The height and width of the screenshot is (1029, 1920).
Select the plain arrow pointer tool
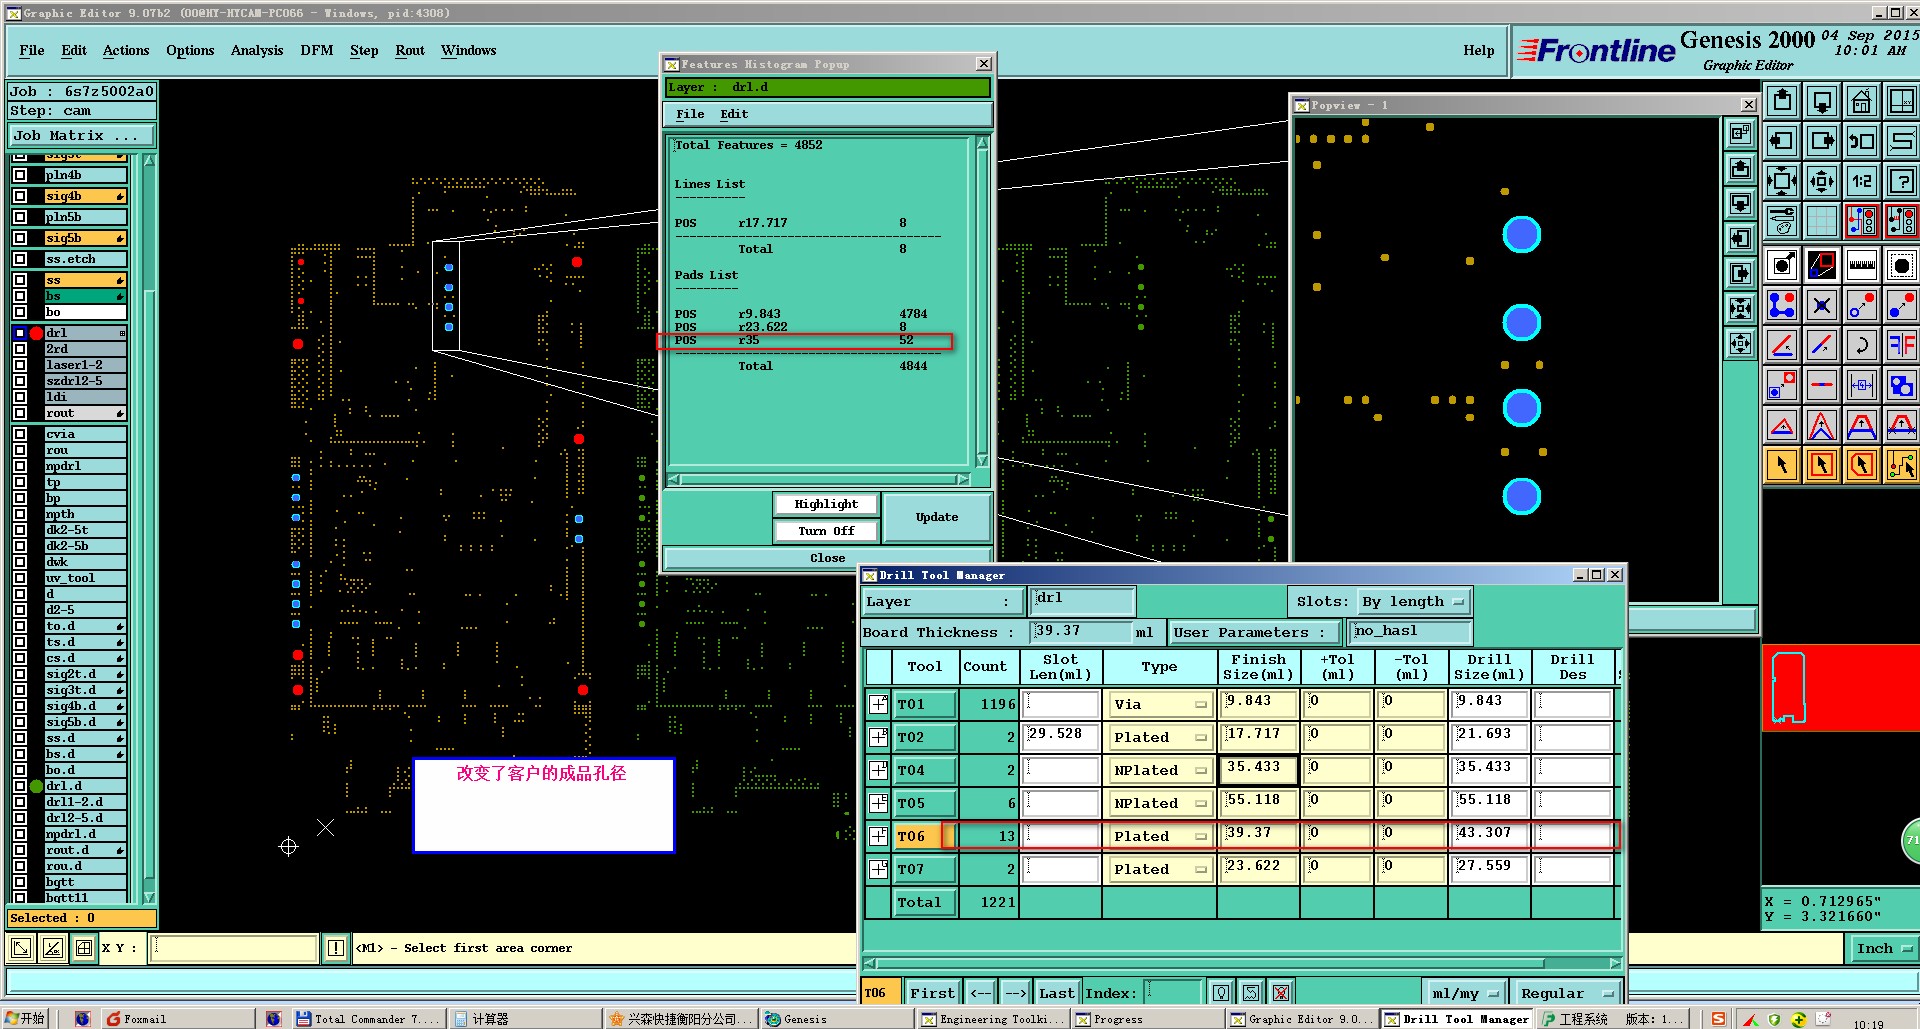pyautogui.click(x=1782, y=465)
